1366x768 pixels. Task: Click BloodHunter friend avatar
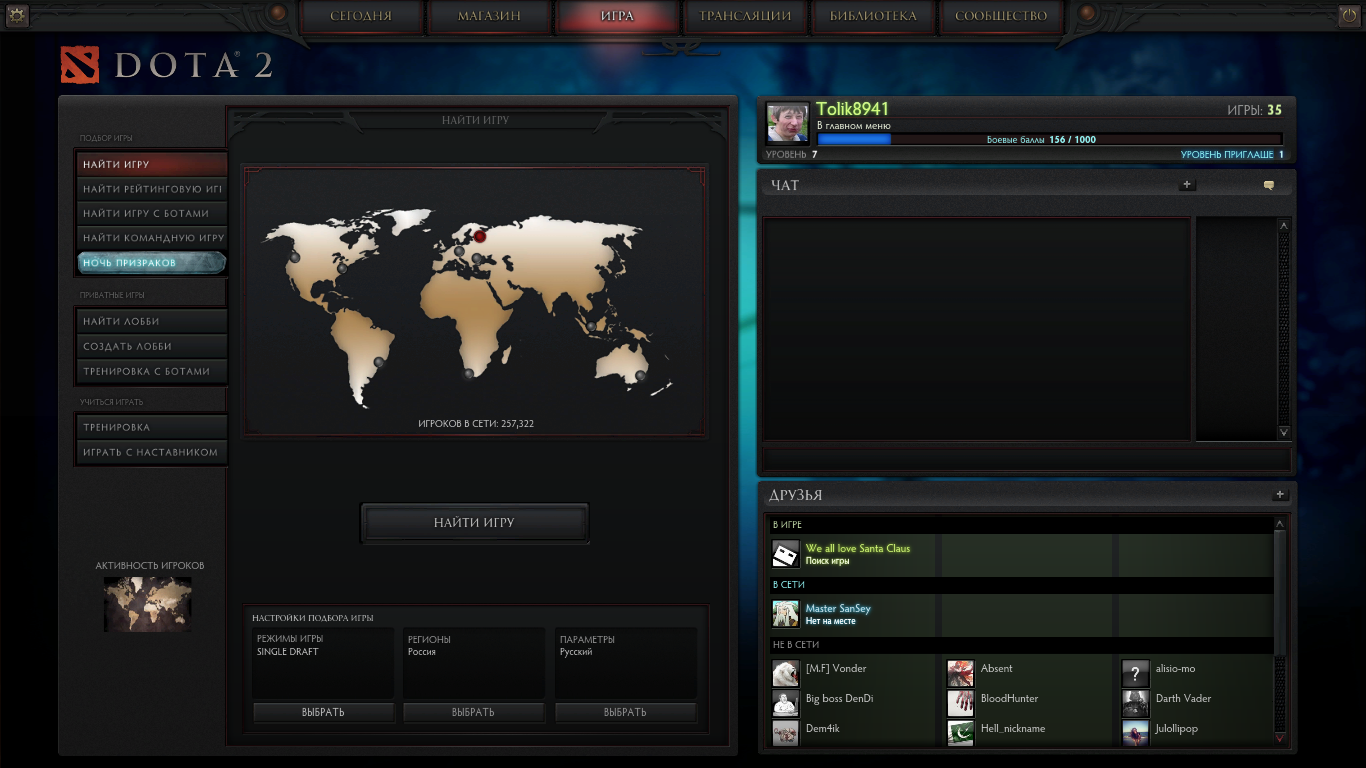[961, 704]
